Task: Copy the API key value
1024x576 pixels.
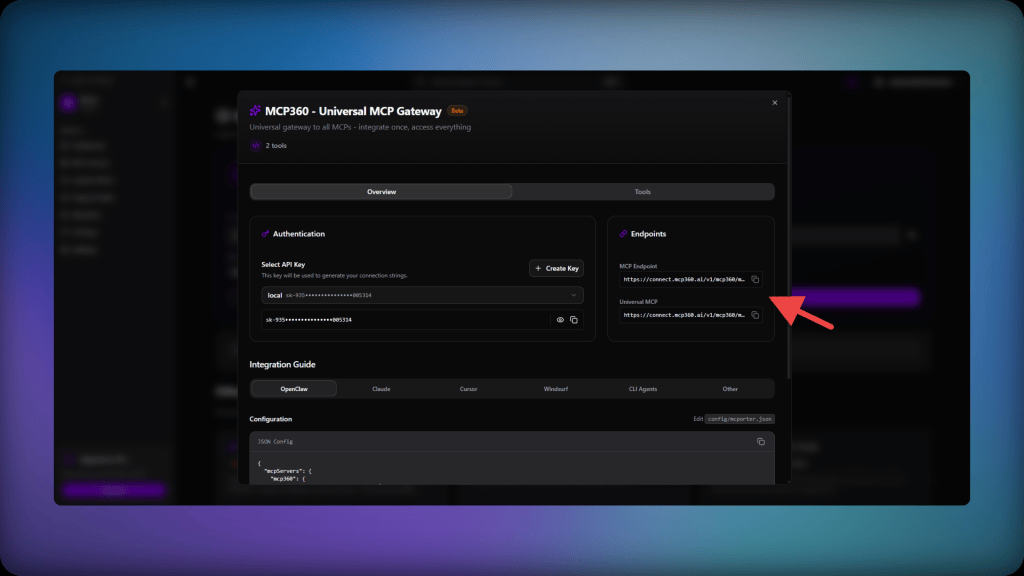Action: coord(573,320)
